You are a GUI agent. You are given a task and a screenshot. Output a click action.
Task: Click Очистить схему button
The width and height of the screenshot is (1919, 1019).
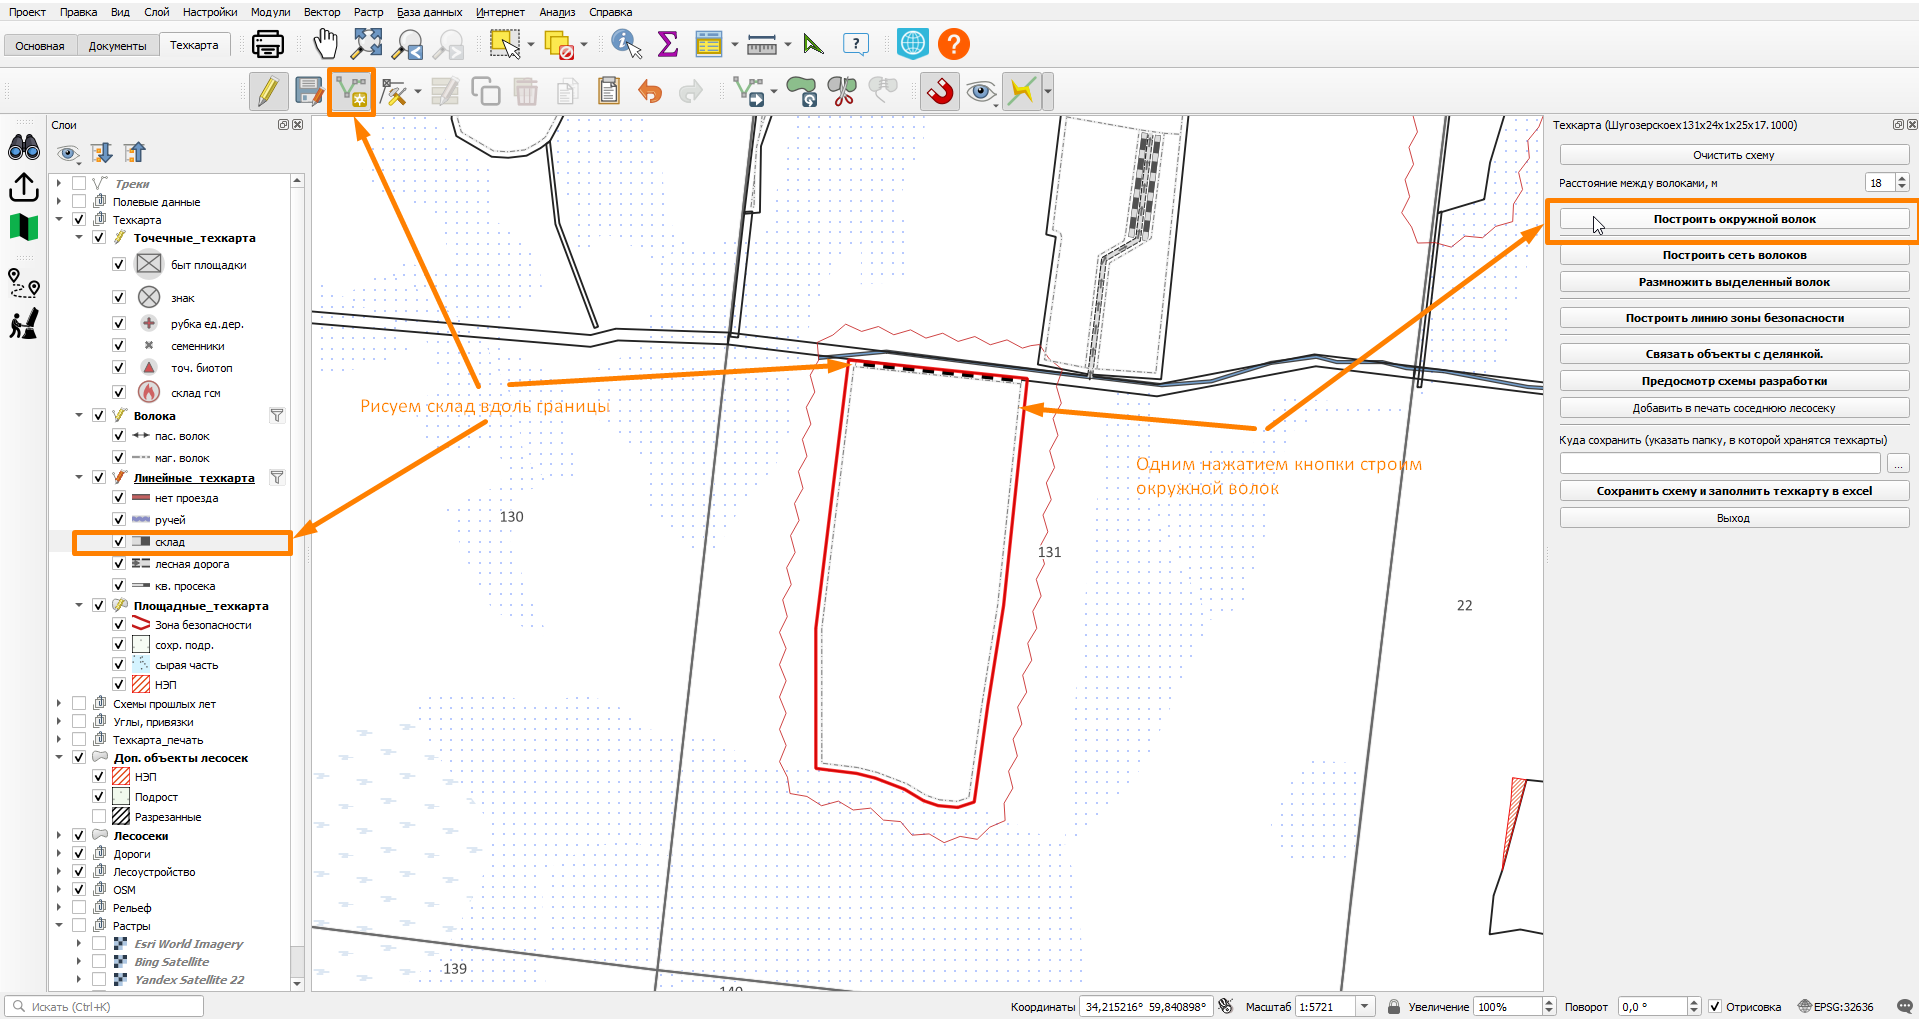[x=1734, y=155]
